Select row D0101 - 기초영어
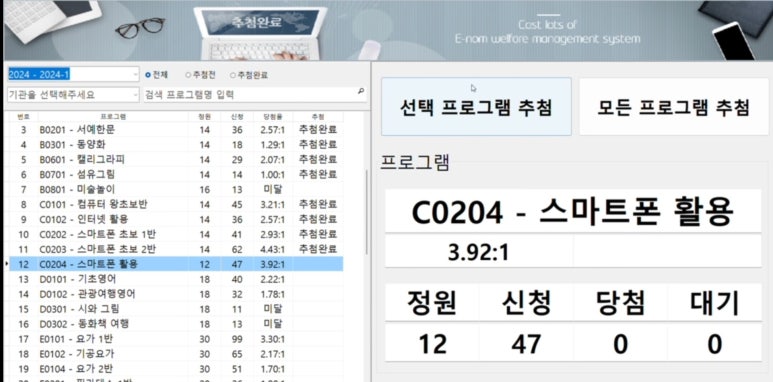 tap(176, 279)
